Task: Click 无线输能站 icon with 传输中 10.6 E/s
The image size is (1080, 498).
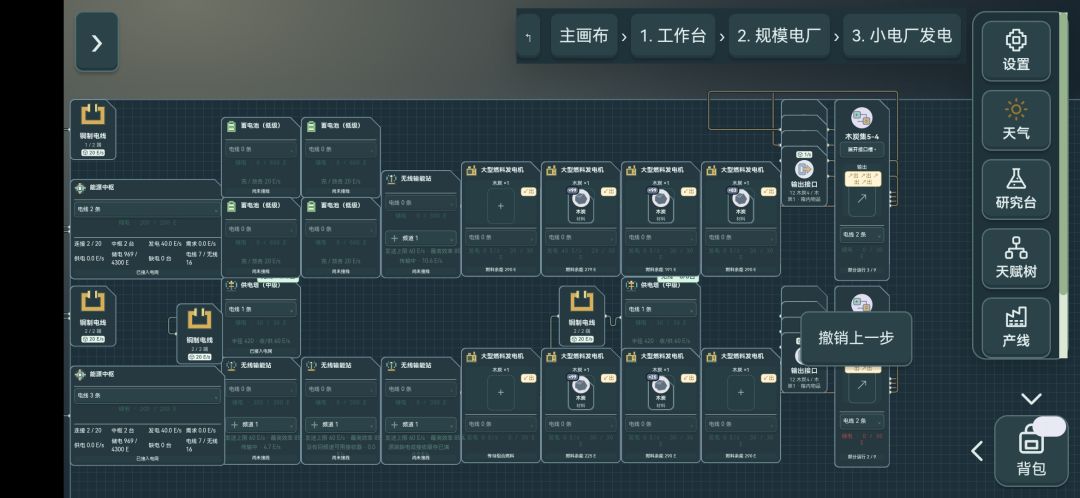Action: pos(392,178)
